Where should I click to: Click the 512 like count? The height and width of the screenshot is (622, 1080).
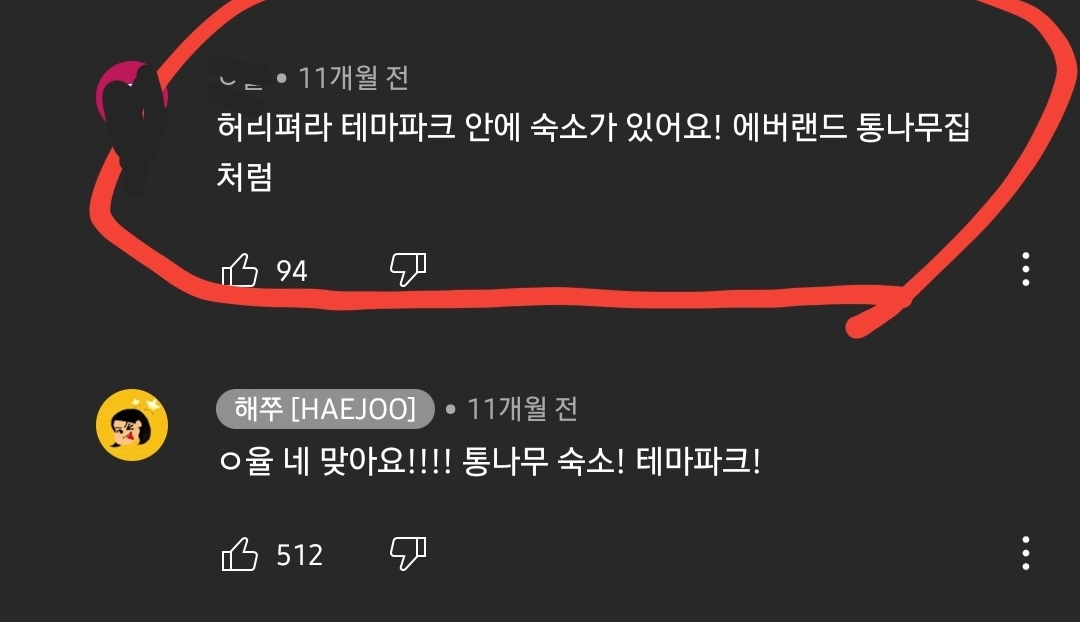point(300,555)
